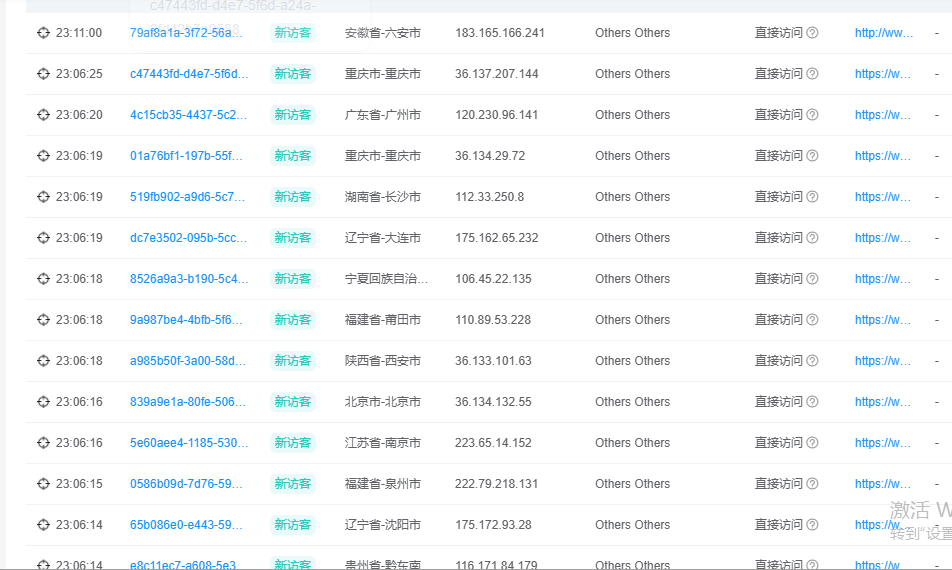The width and height of the screenshot is (952, 570).
Task: Open visitor ID c47443fd-d4e7-5f6d link
Action: [x=189, y=74]
